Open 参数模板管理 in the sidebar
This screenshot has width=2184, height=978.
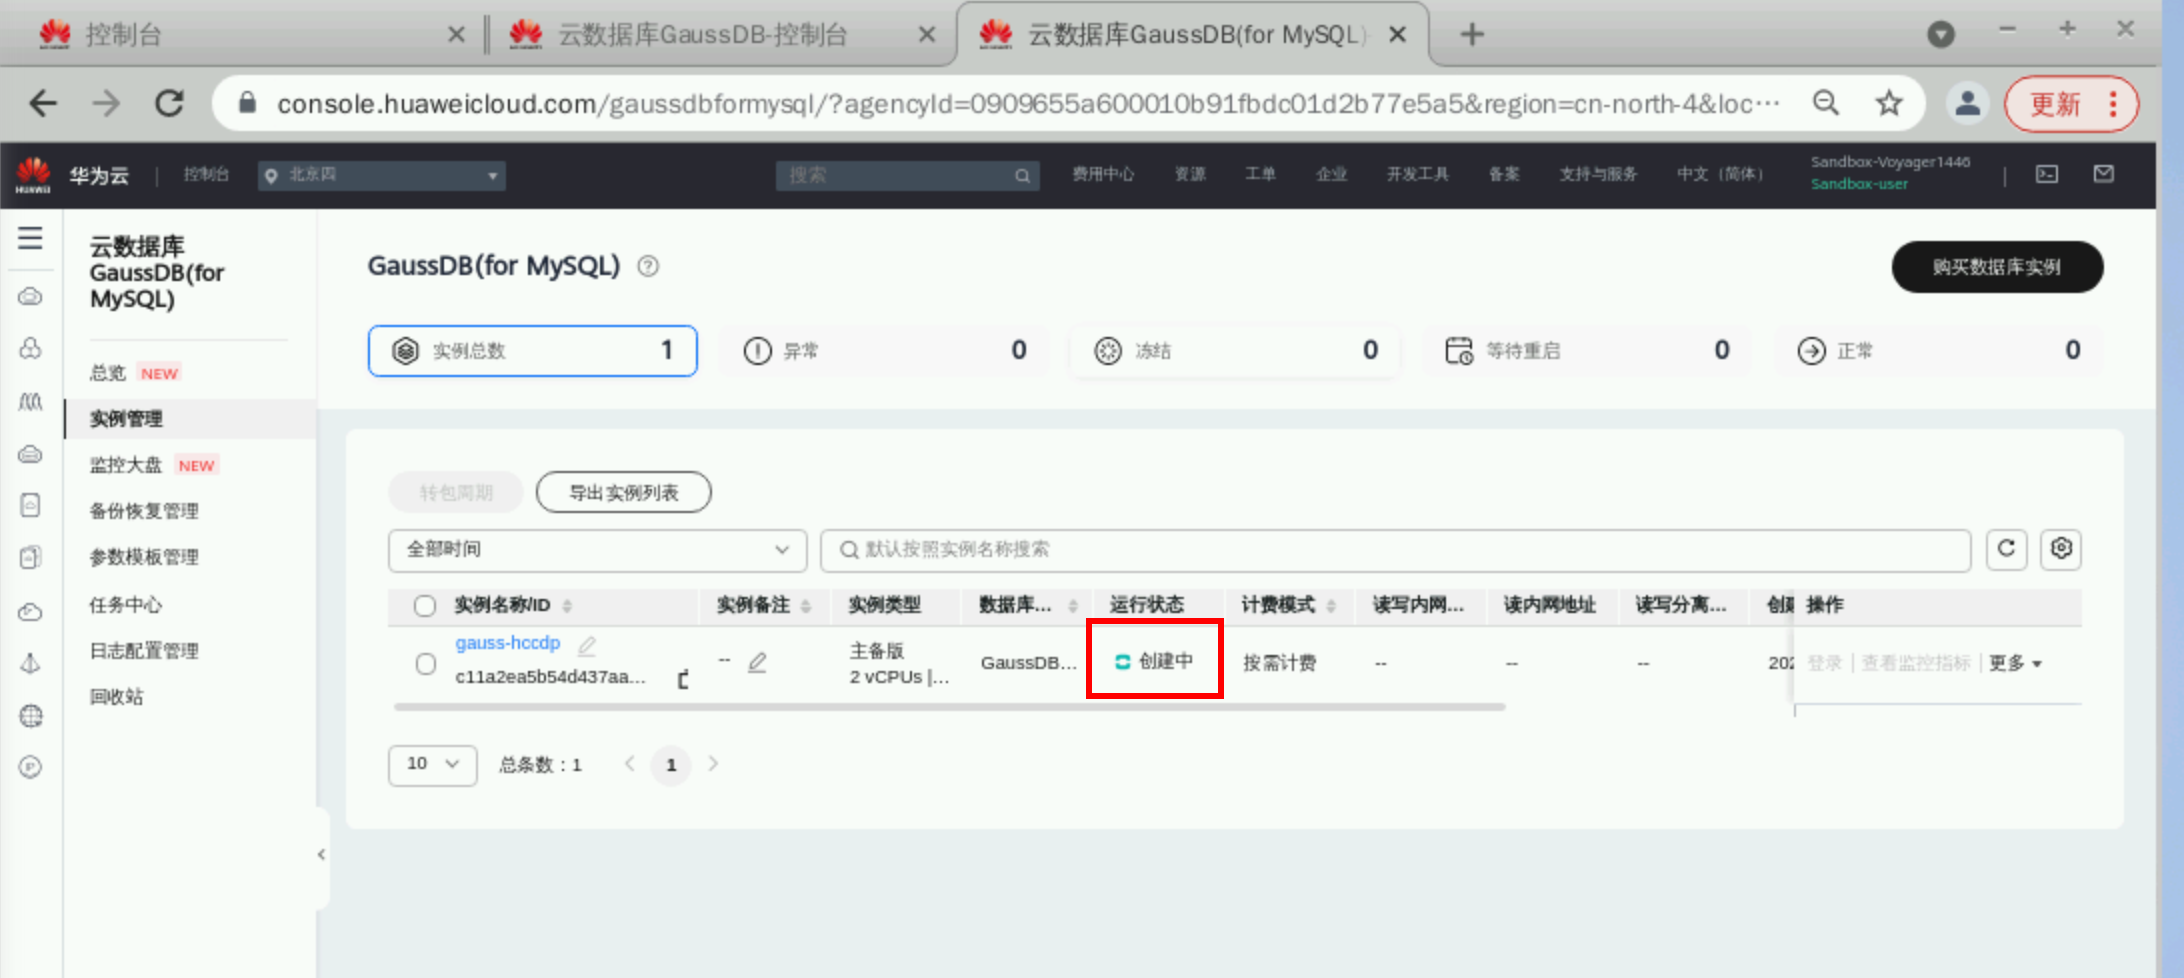coord(144,557)
